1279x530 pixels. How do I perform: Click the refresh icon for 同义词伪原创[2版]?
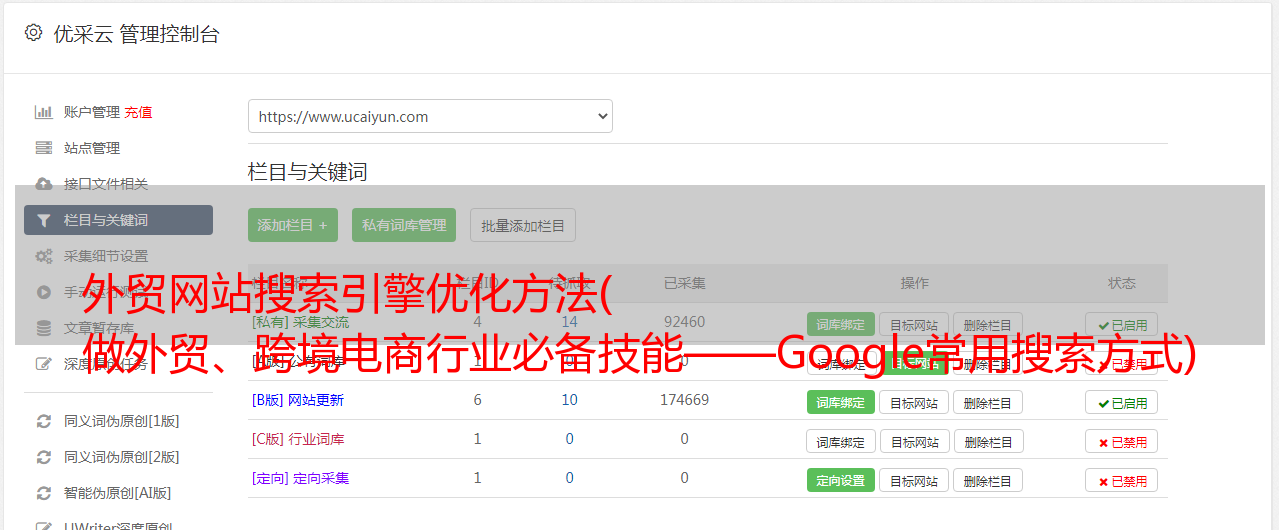point(44,457)
